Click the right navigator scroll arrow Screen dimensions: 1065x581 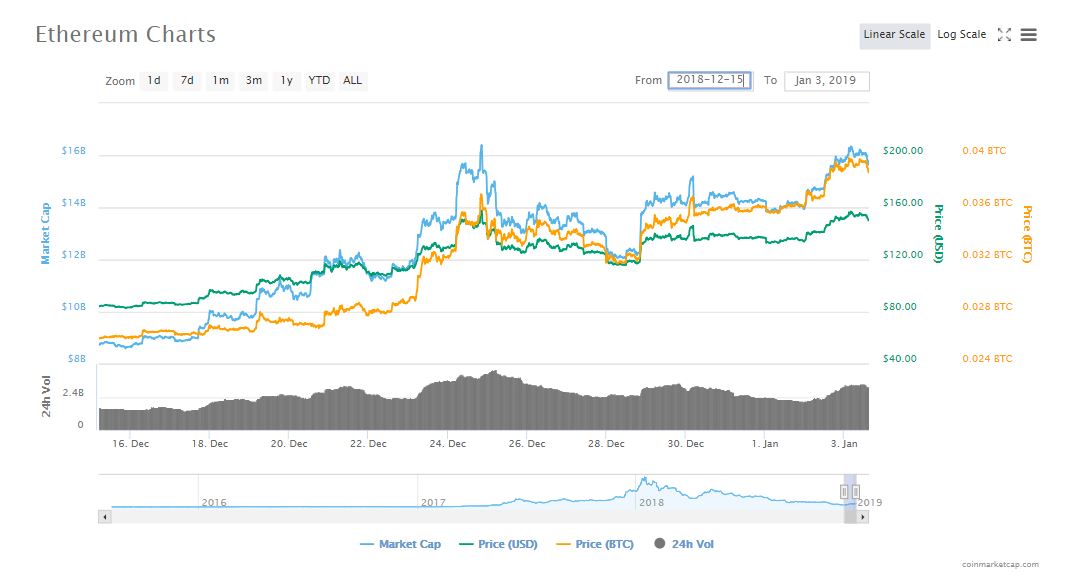click(863, 517)
